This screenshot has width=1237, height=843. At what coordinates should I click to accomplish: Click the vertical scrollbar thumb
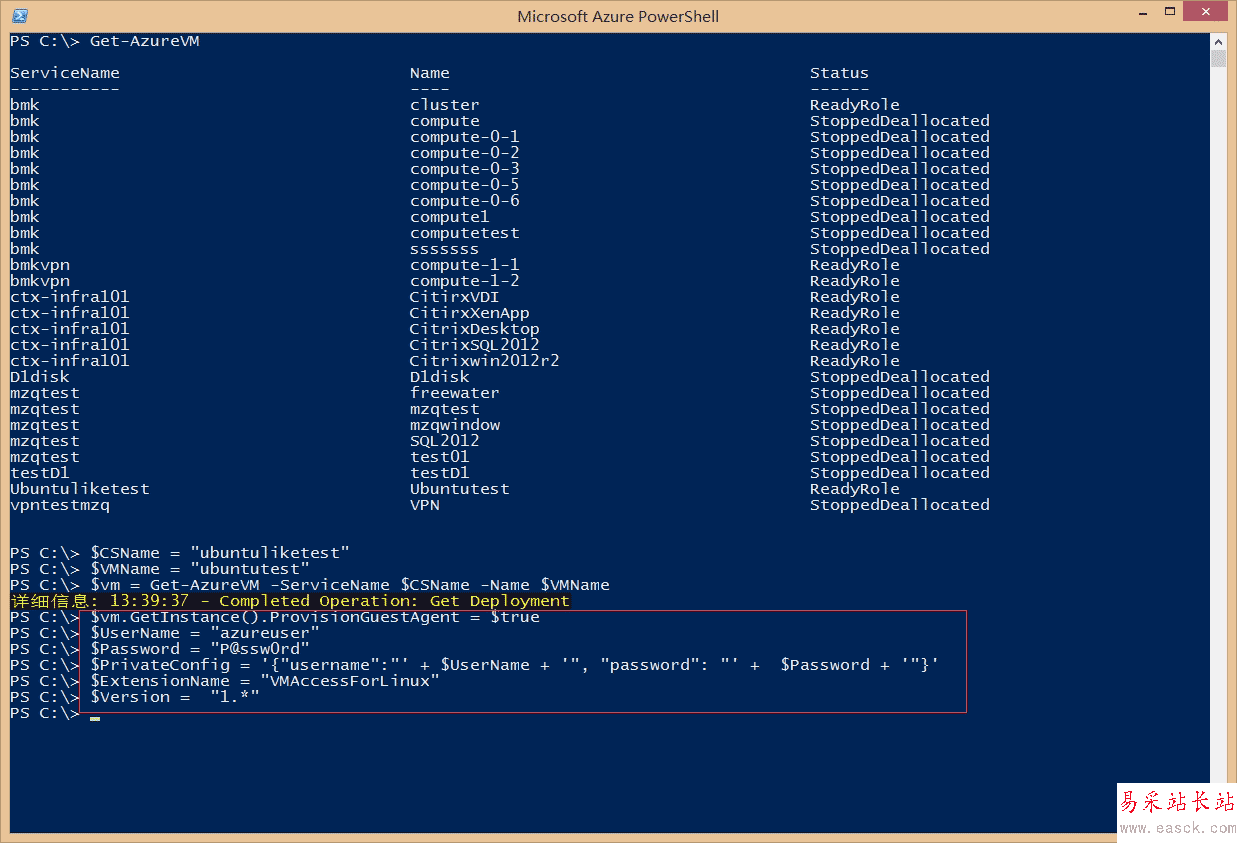(x=1218, y=58)
